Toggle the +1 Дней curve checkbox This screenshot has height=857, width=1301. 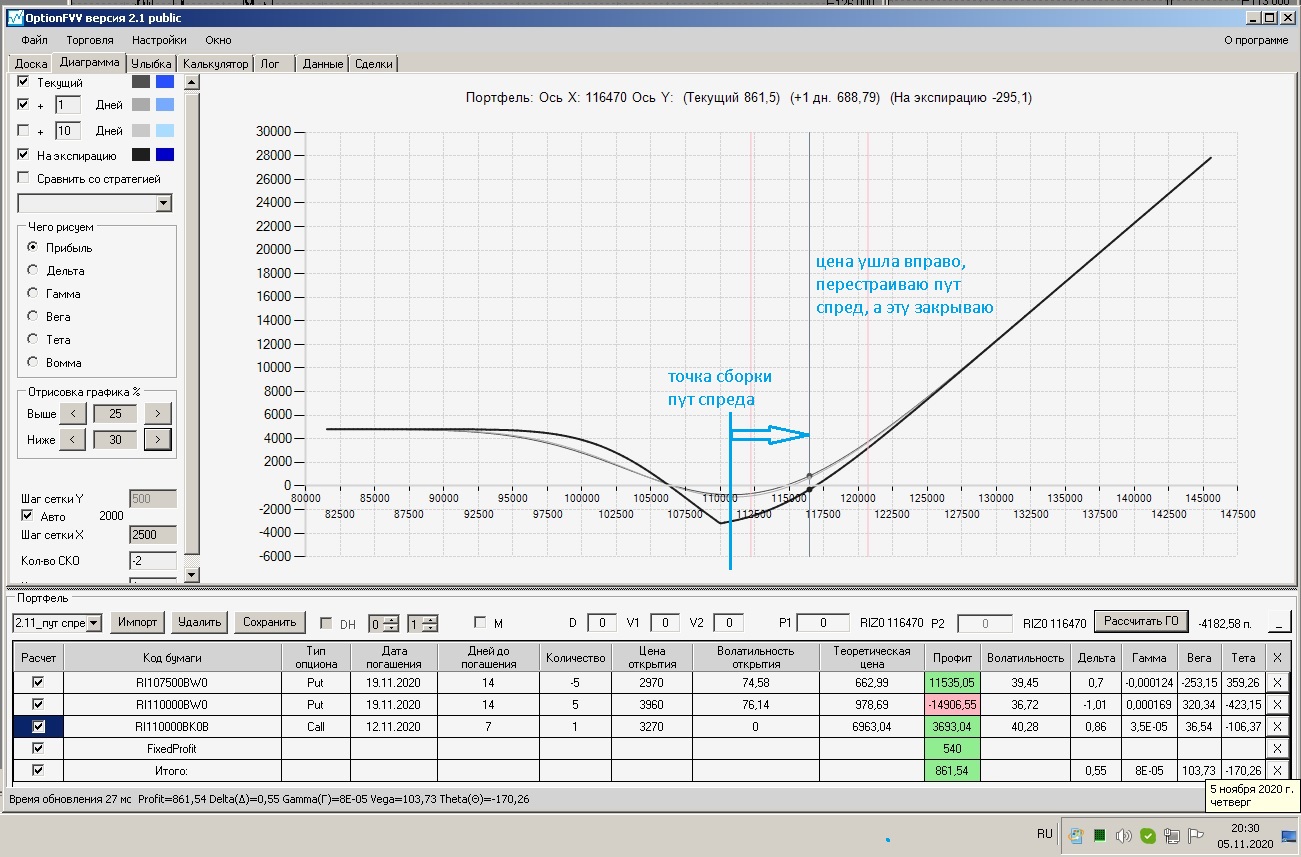coord(24,104)
